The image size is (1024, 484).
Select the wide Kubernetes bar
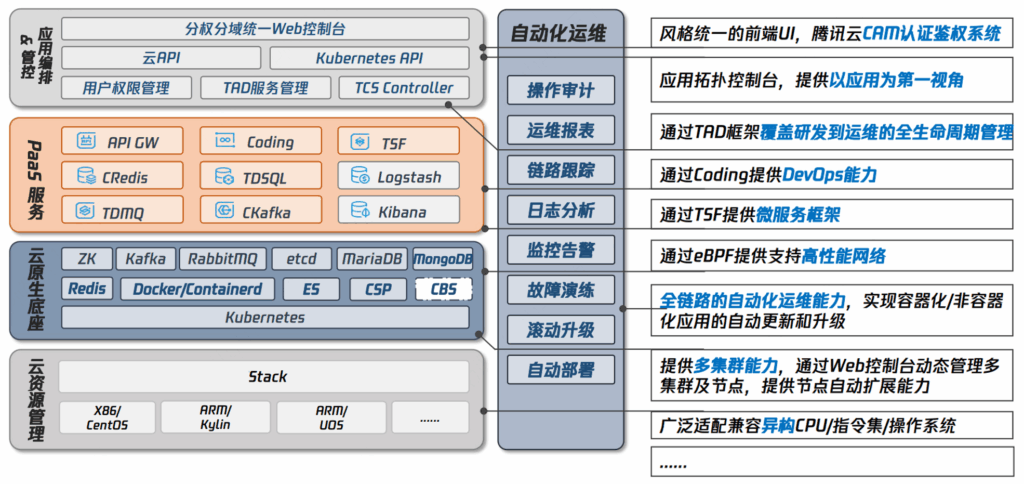coord(265,317)
